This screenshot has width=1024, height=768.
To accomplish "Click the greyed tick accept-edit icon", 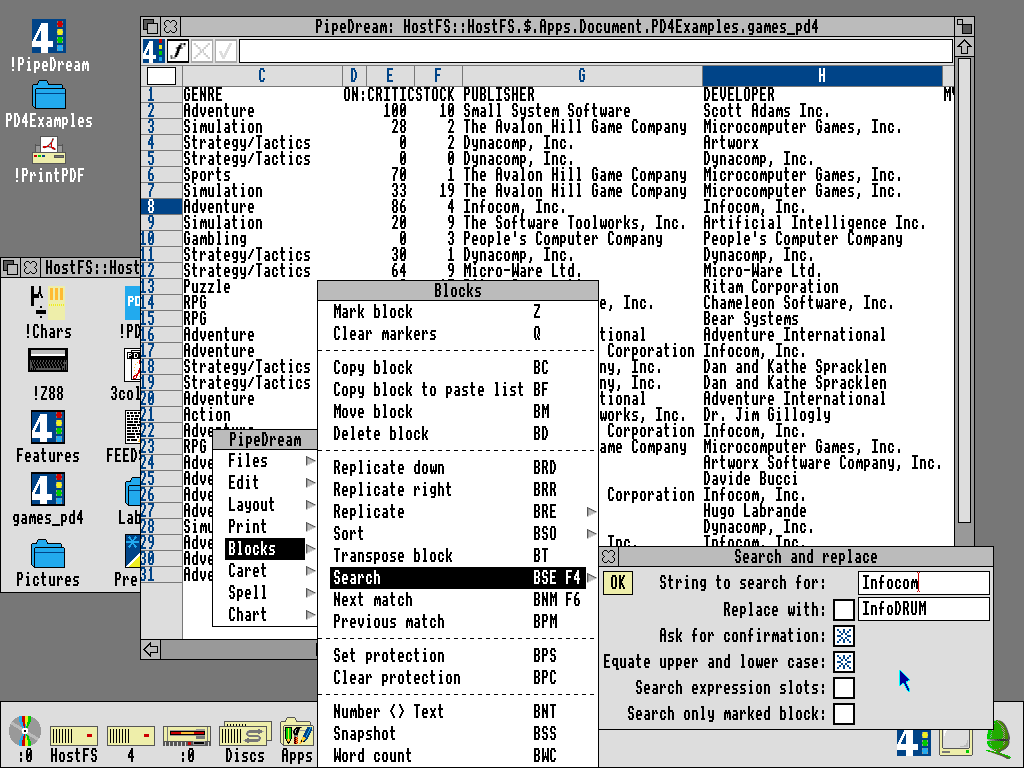I will 225,51.
